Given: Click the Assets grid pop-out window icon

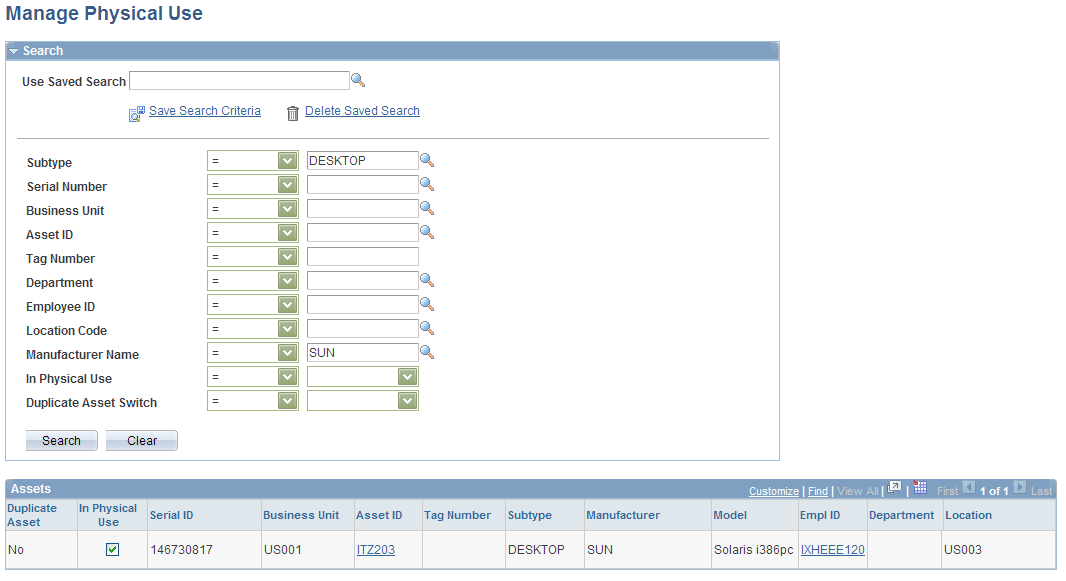Looking at the screenshot, I should pyautogui.click(x=895, y=487).
